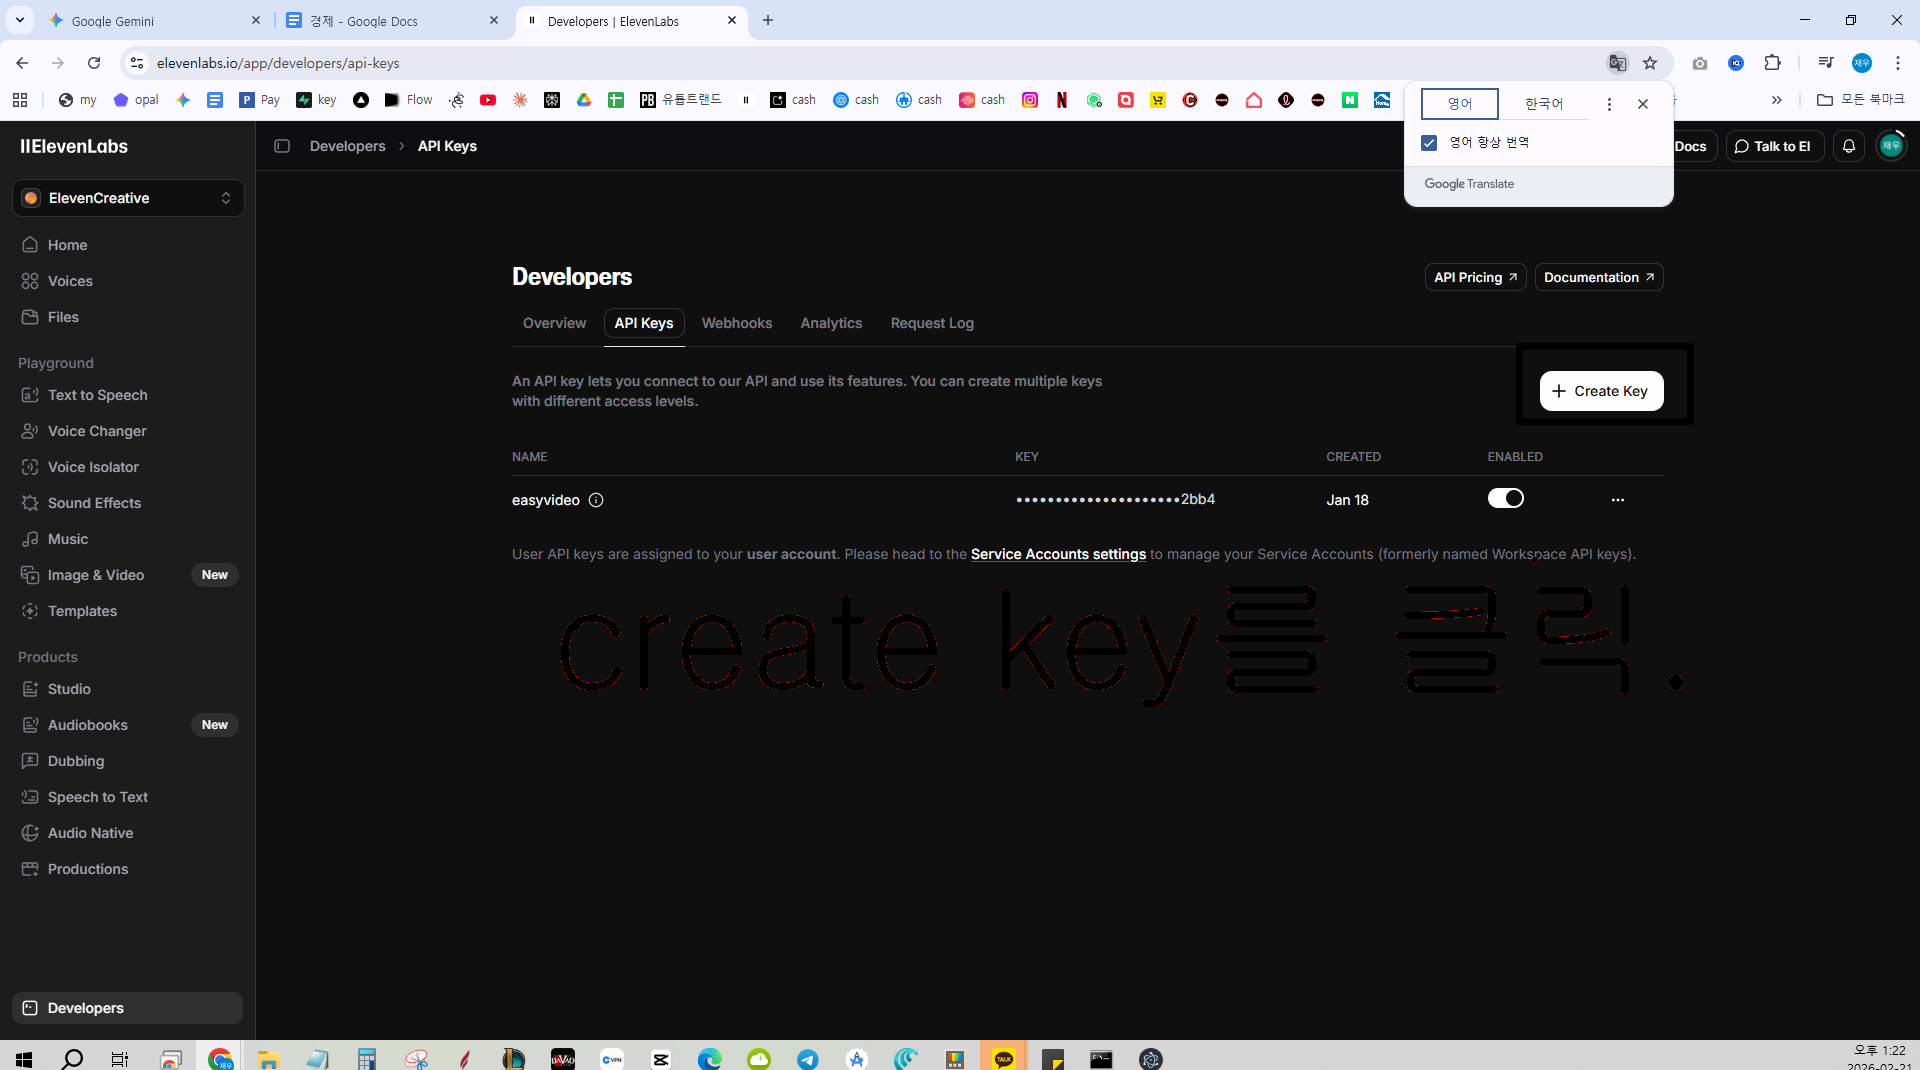The image size is (1920, 1070).
Task: Open Chrome three-dot menu
Action: [1898, 63]
